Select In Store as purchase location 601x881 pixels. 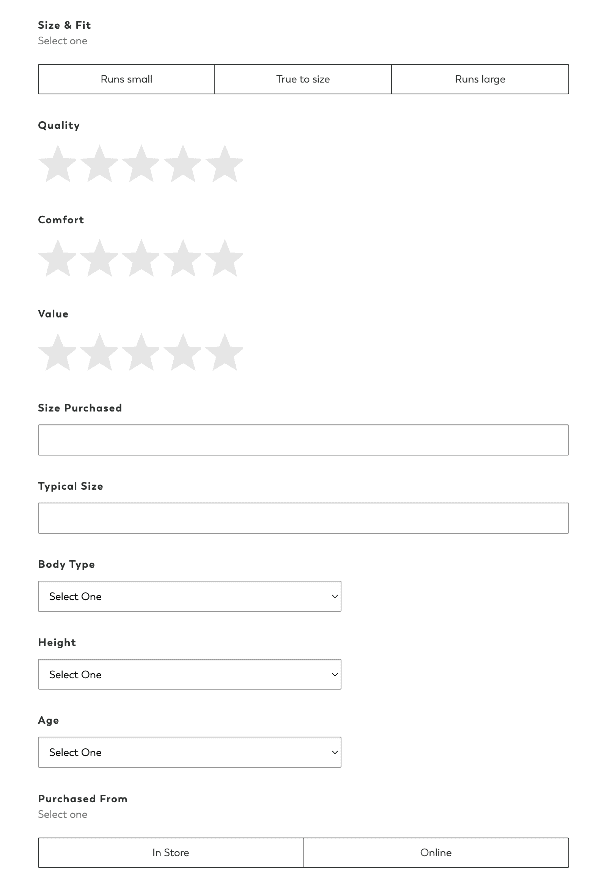pos(171,853)
